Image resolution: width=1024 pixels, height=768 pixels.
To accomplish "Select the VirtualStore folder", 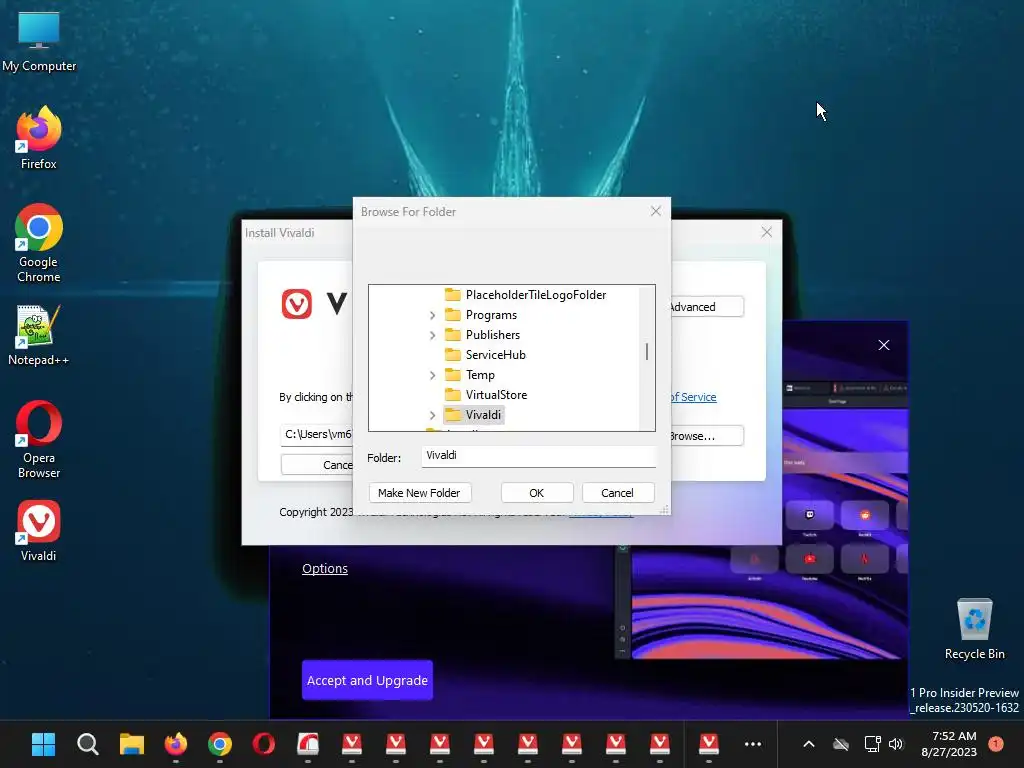I will pos(496,394).
